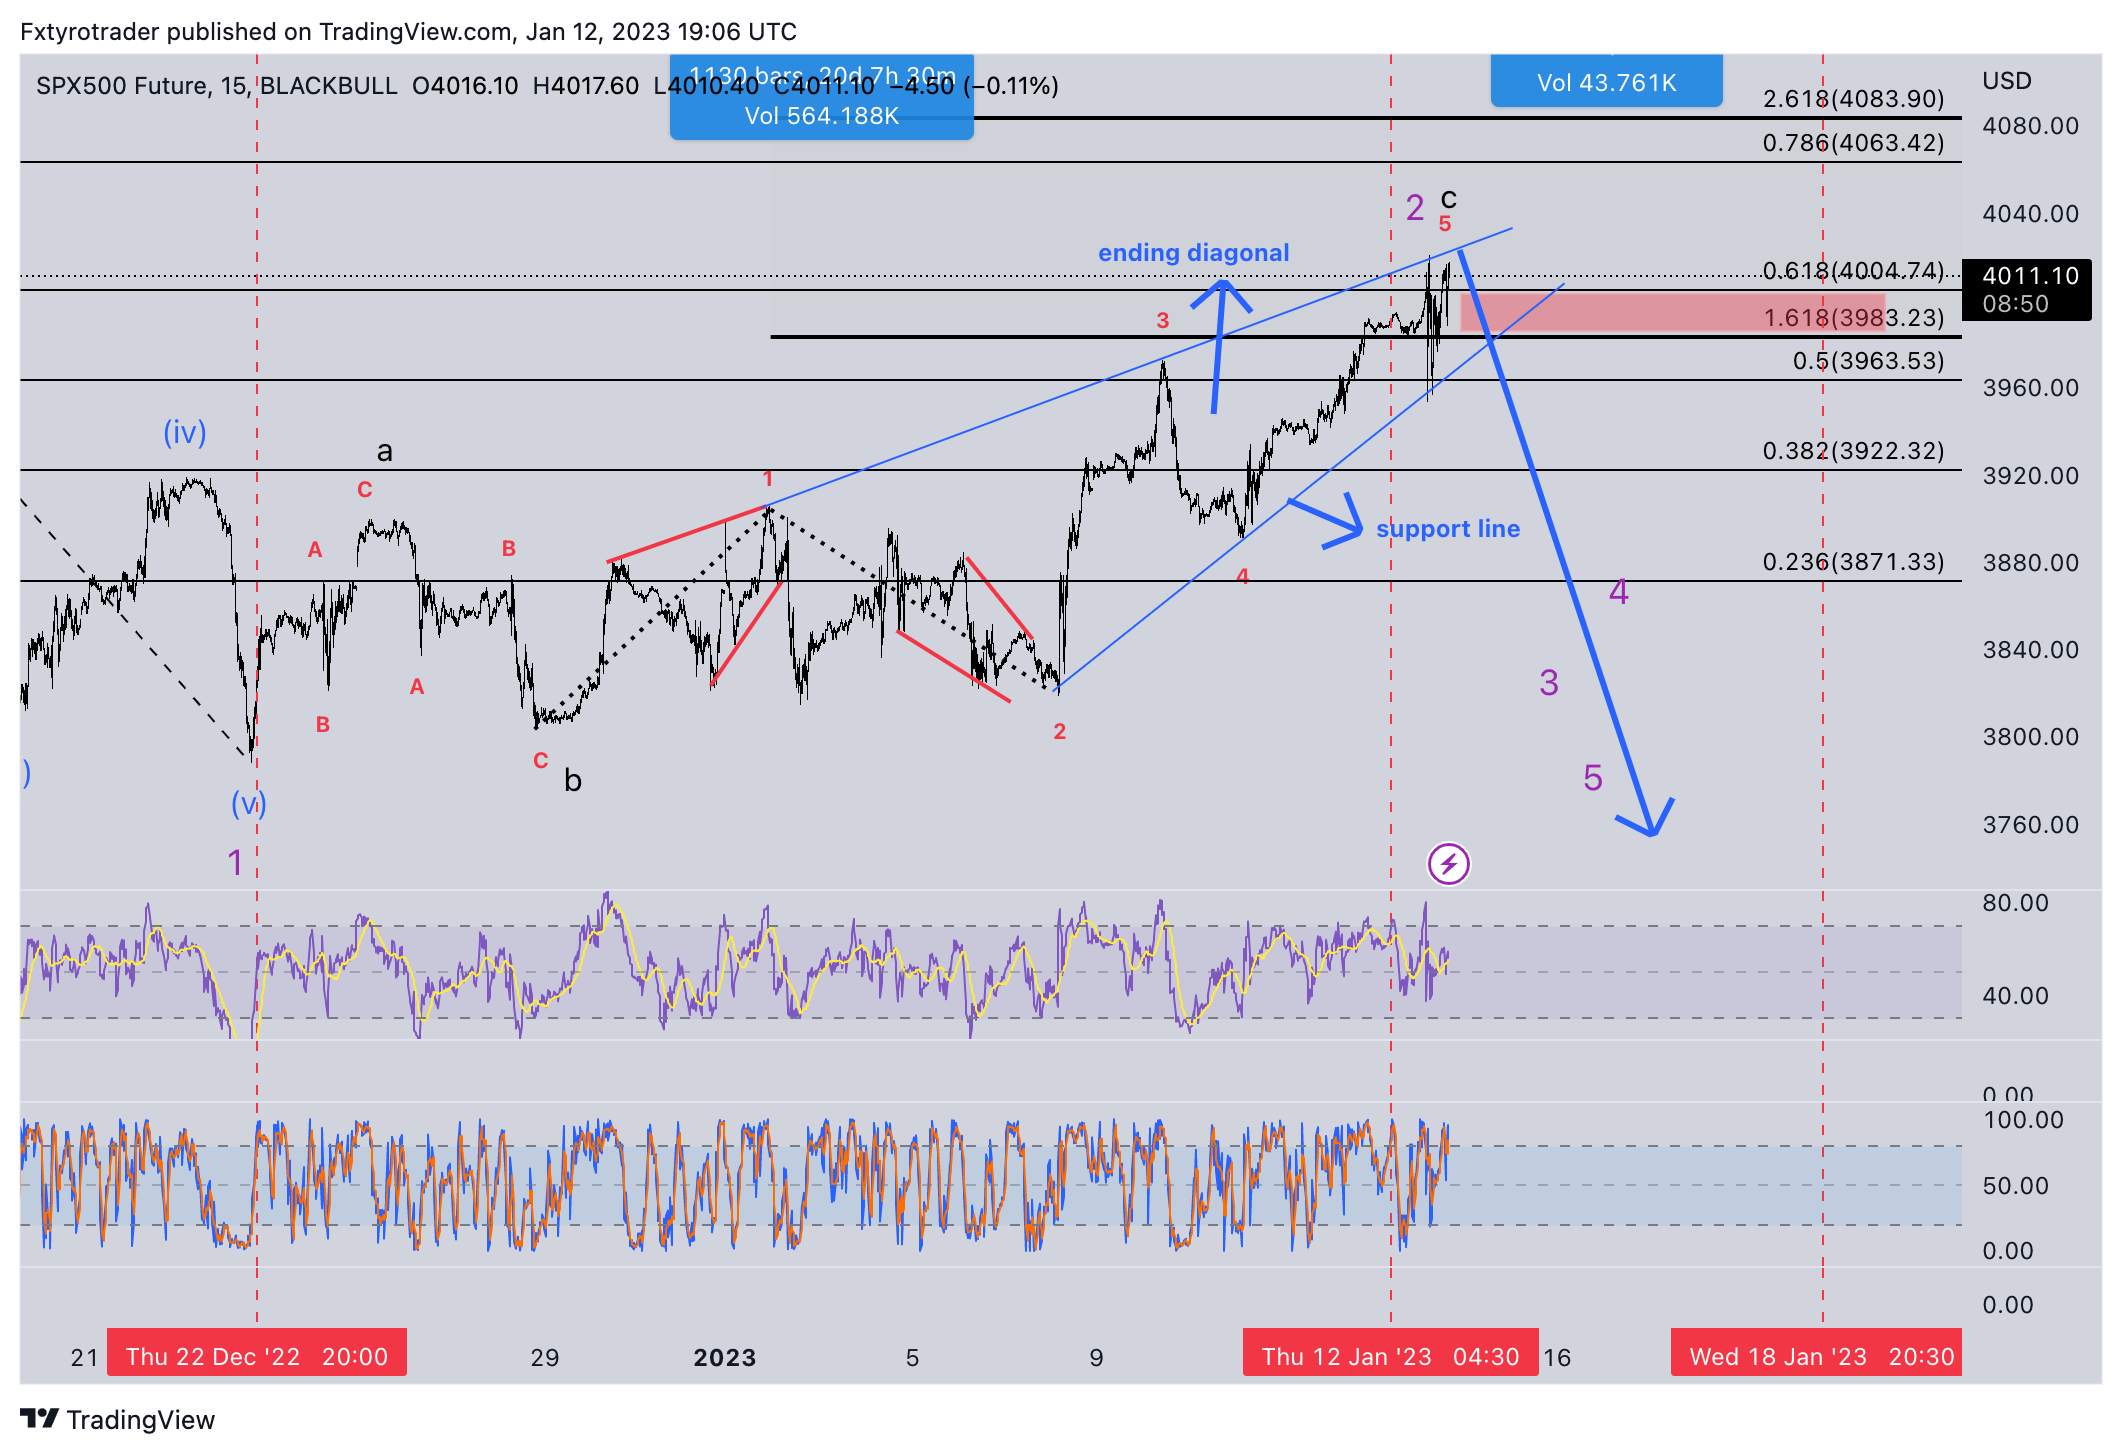The width and height of the screenshot is (2122, 1454).
Task: Click the USD currency label on price axis
Action: [x=2007, y=81]
